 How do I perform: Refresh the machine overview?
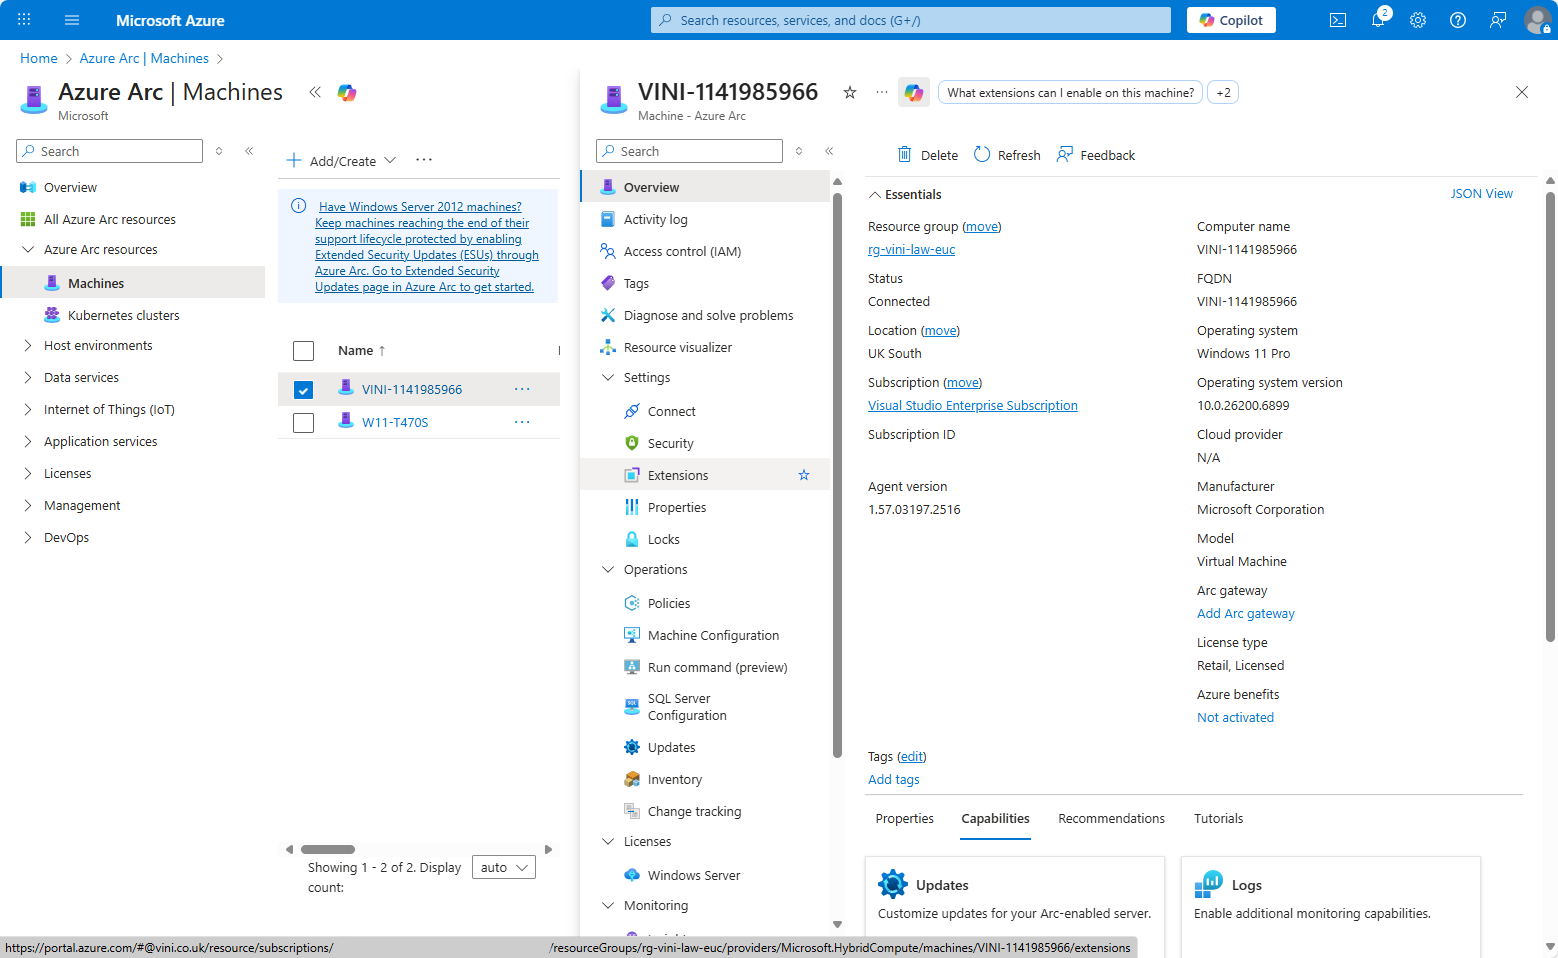coord(1007,155)
